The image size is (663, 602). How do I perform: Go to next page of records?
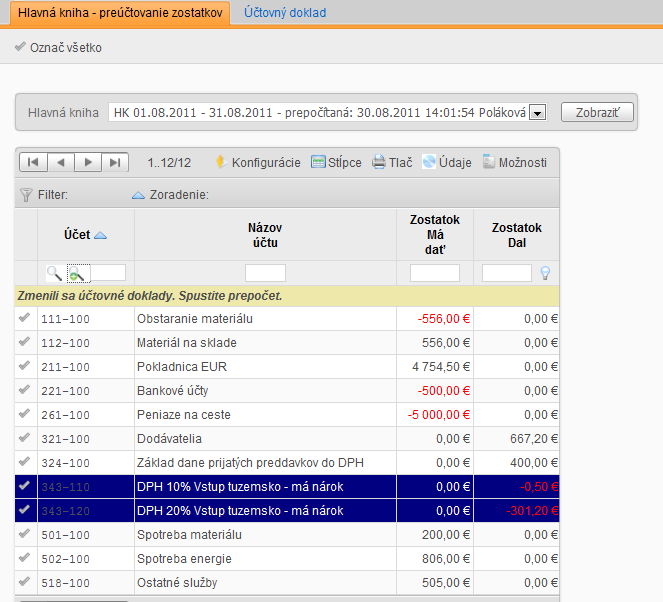click(x=88, y=162)
